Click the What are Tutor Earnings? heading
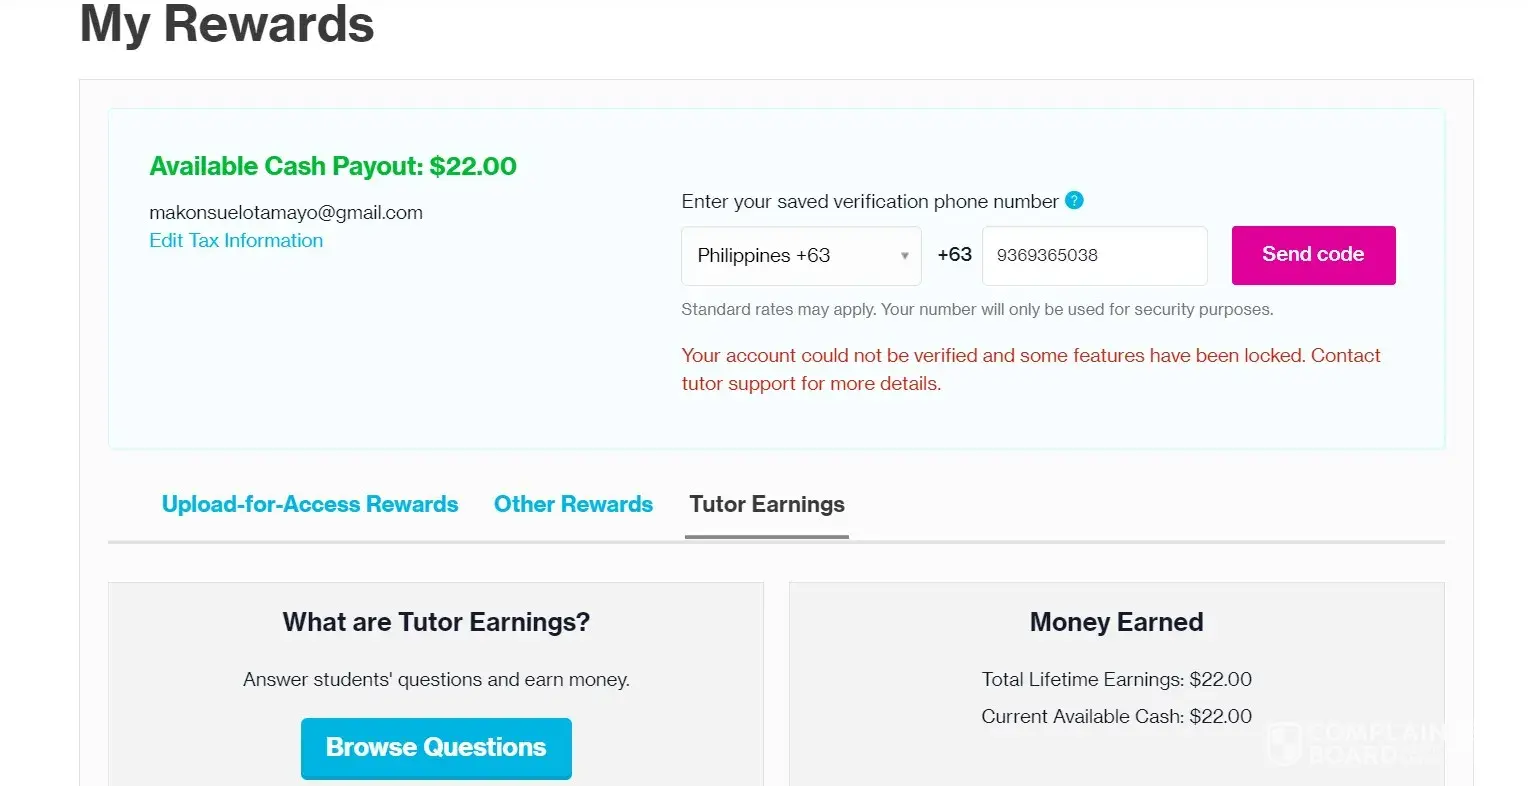 pyautogui.click(x=436, y=623)
